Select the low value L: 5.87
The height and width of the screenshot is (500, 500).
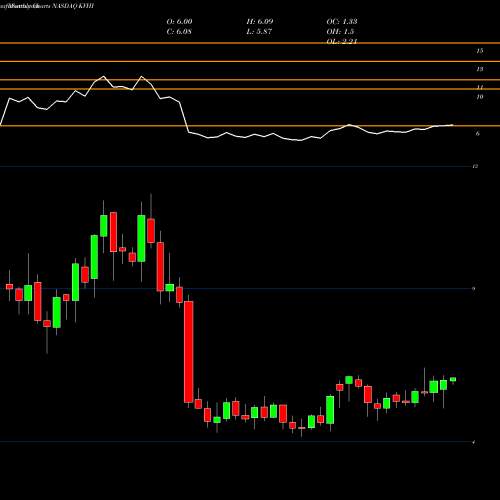[x=259, y=32]
